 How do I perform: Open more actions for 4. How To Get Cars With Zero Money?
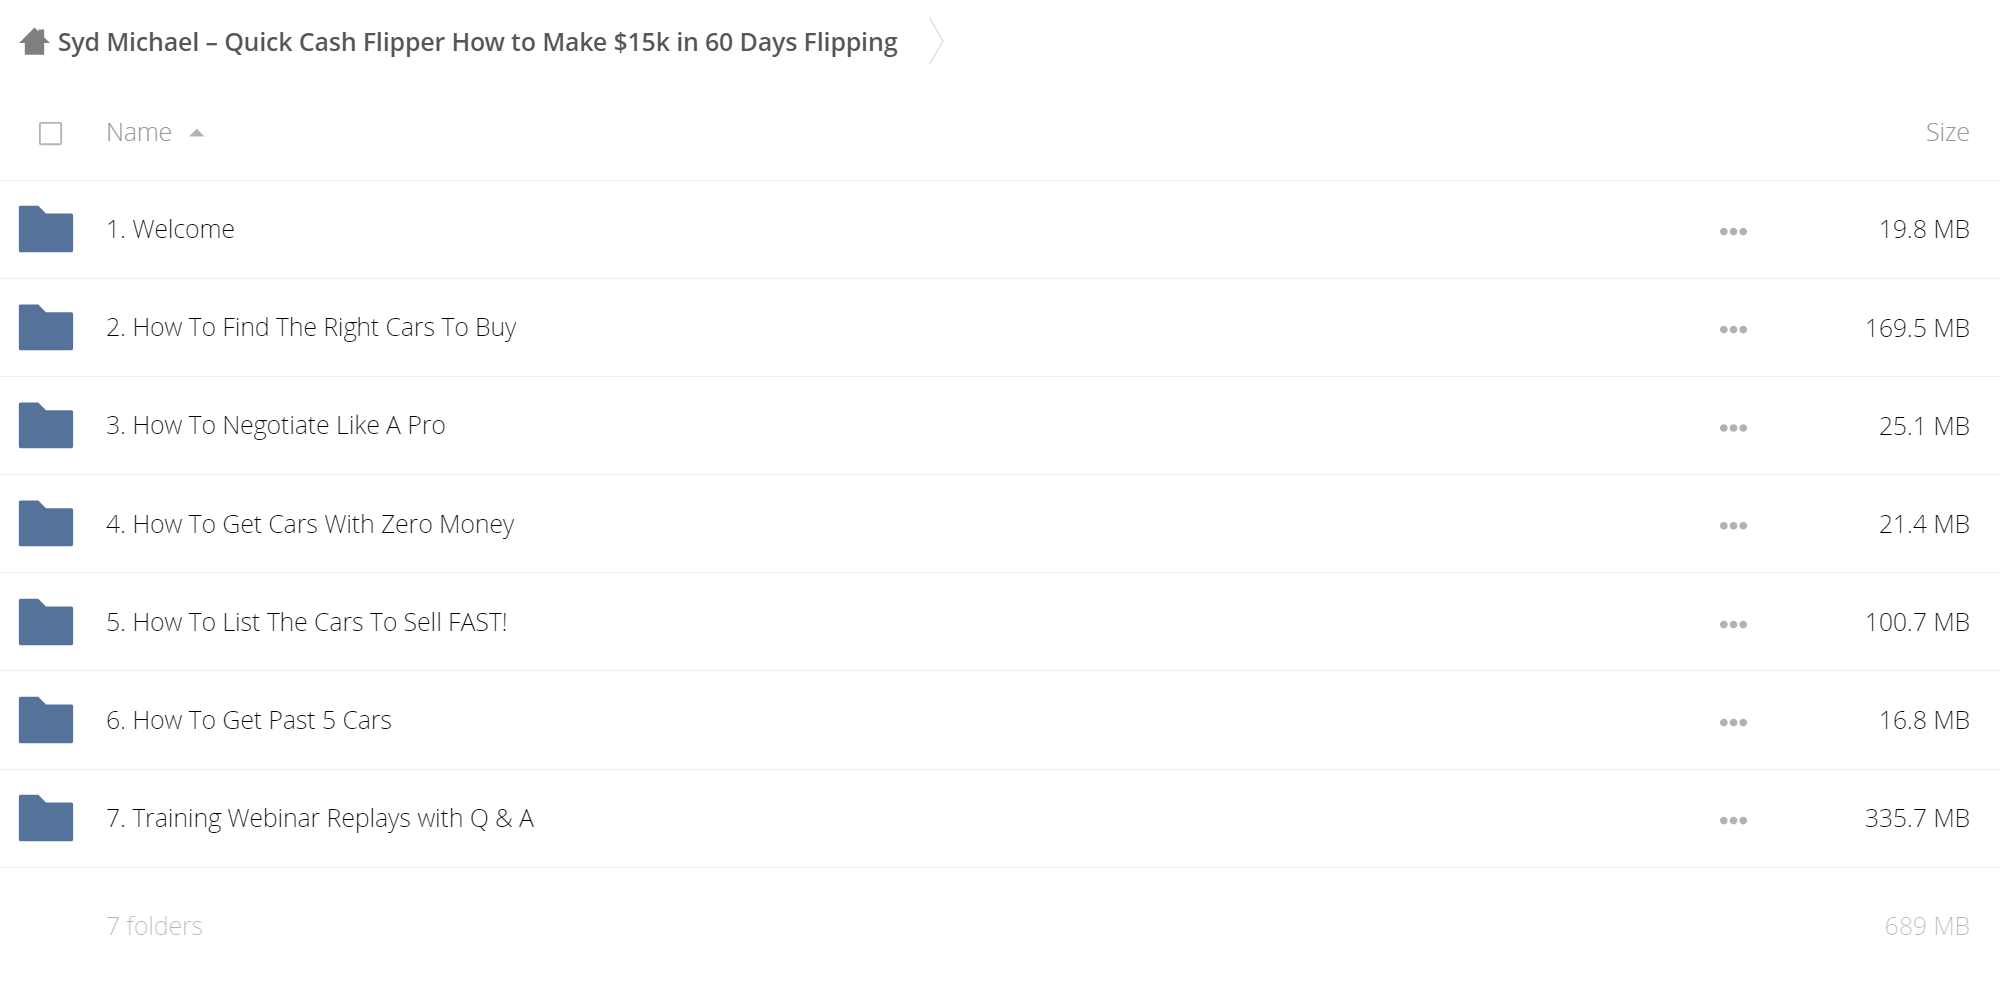point(1733,525)
